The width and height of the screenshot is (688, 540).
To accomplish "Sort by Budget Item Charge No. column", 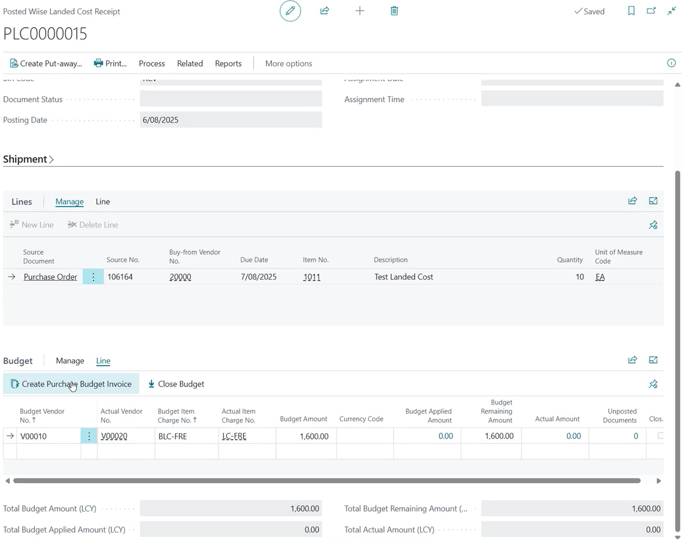I will click(x=177, y=415).
